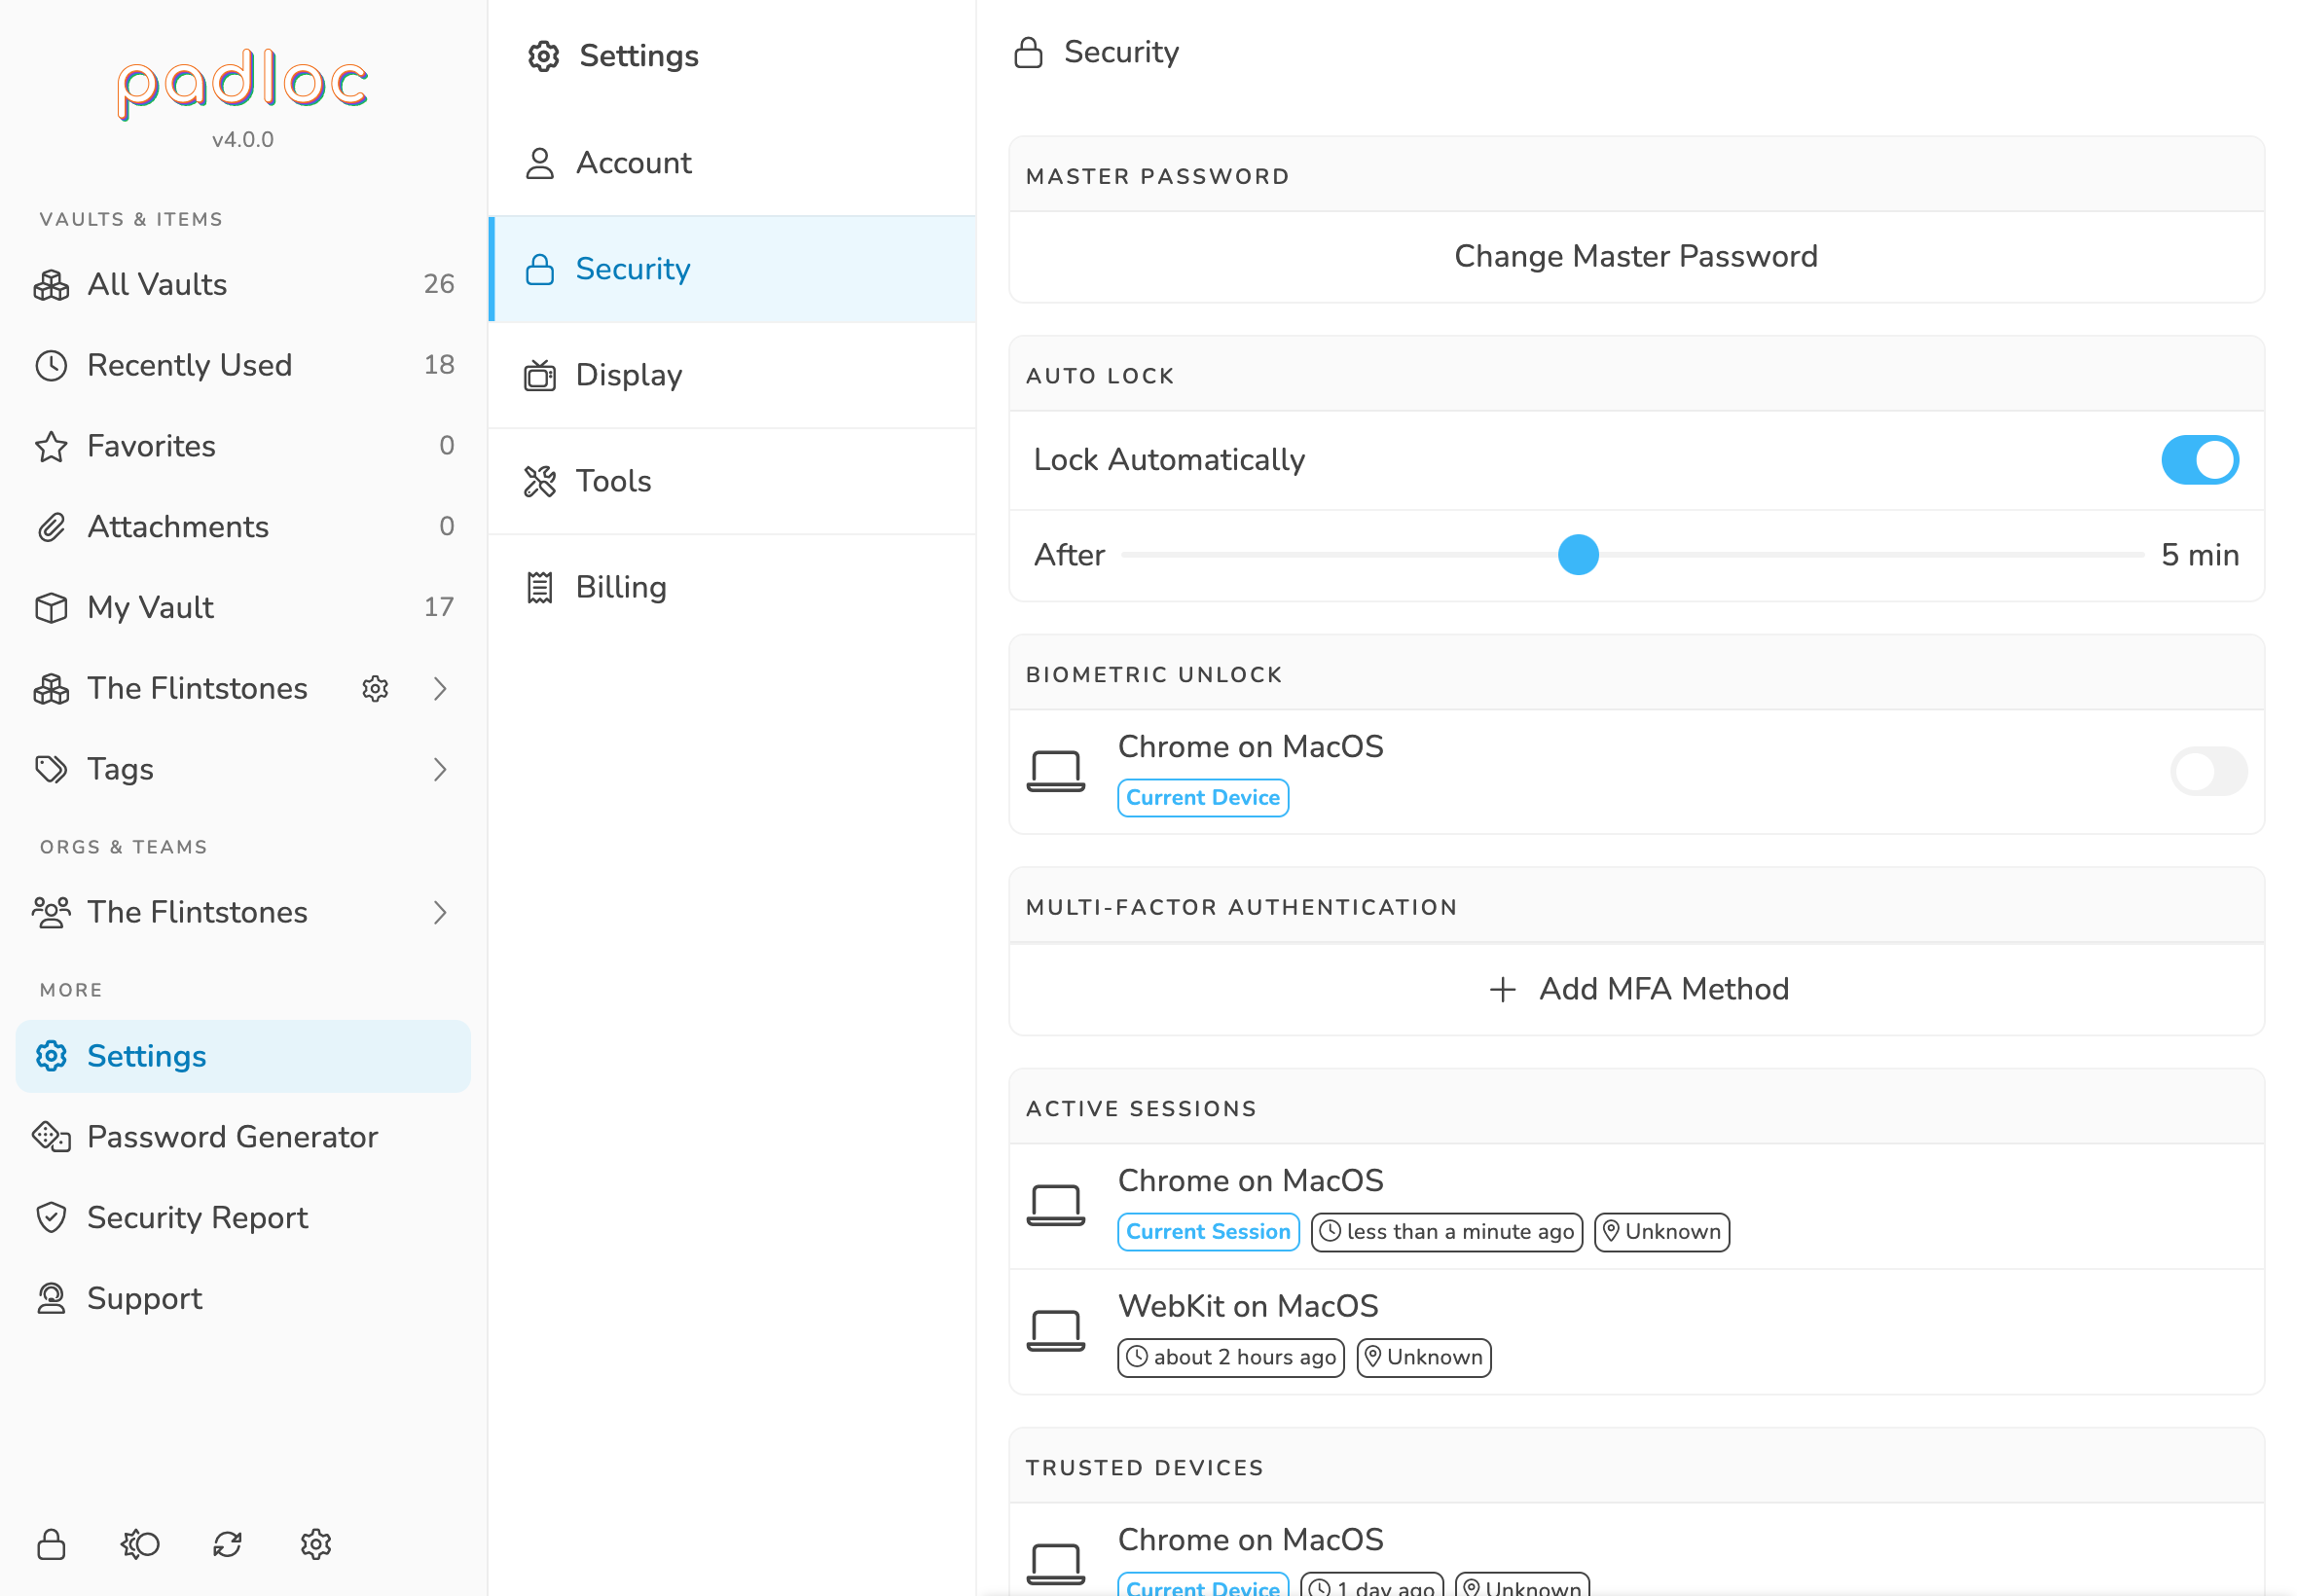The height and width of the screenshot is (1596, 2297).
Task: Click the Attachments label
Action: [178, 527]
